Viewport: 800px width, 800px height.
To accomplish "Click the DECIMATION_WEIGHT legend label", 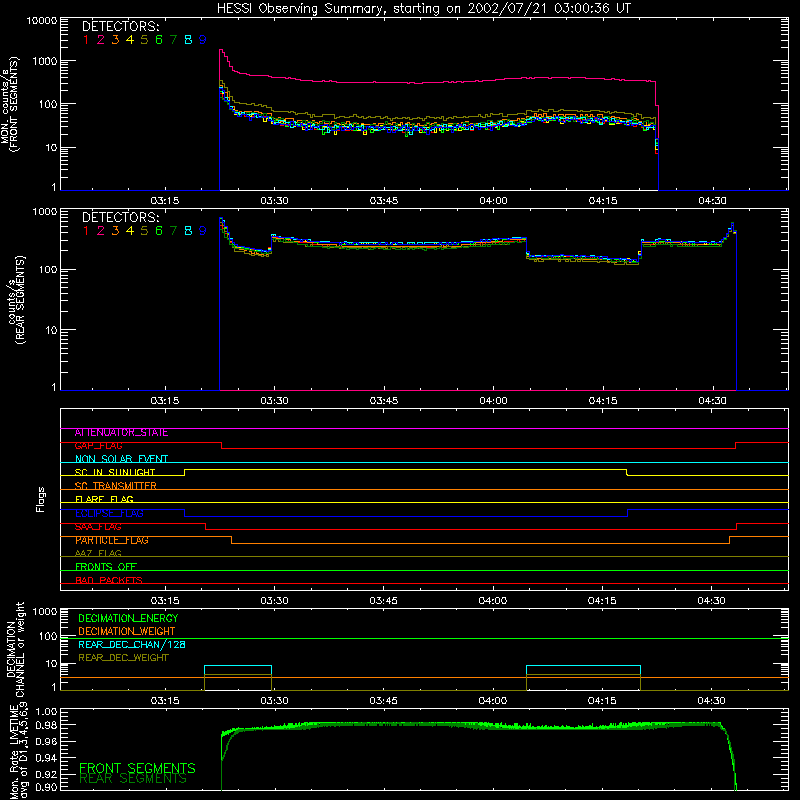I will [x=127, y=632].
